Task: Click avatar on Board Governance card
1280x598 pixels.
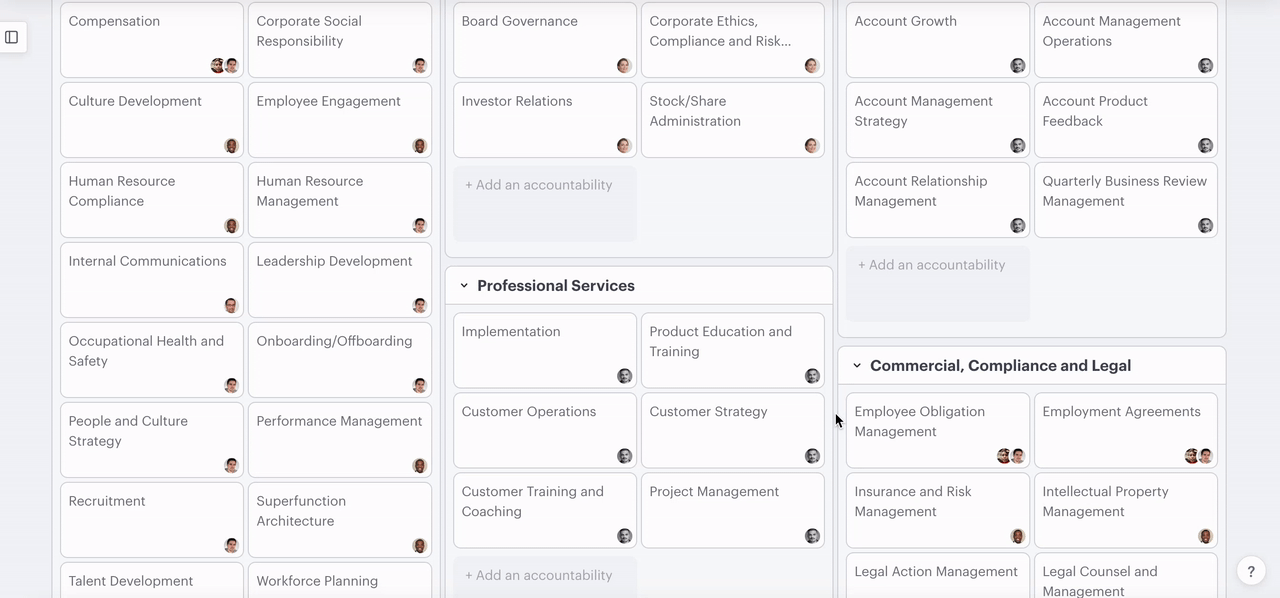Action: point(624,66)
